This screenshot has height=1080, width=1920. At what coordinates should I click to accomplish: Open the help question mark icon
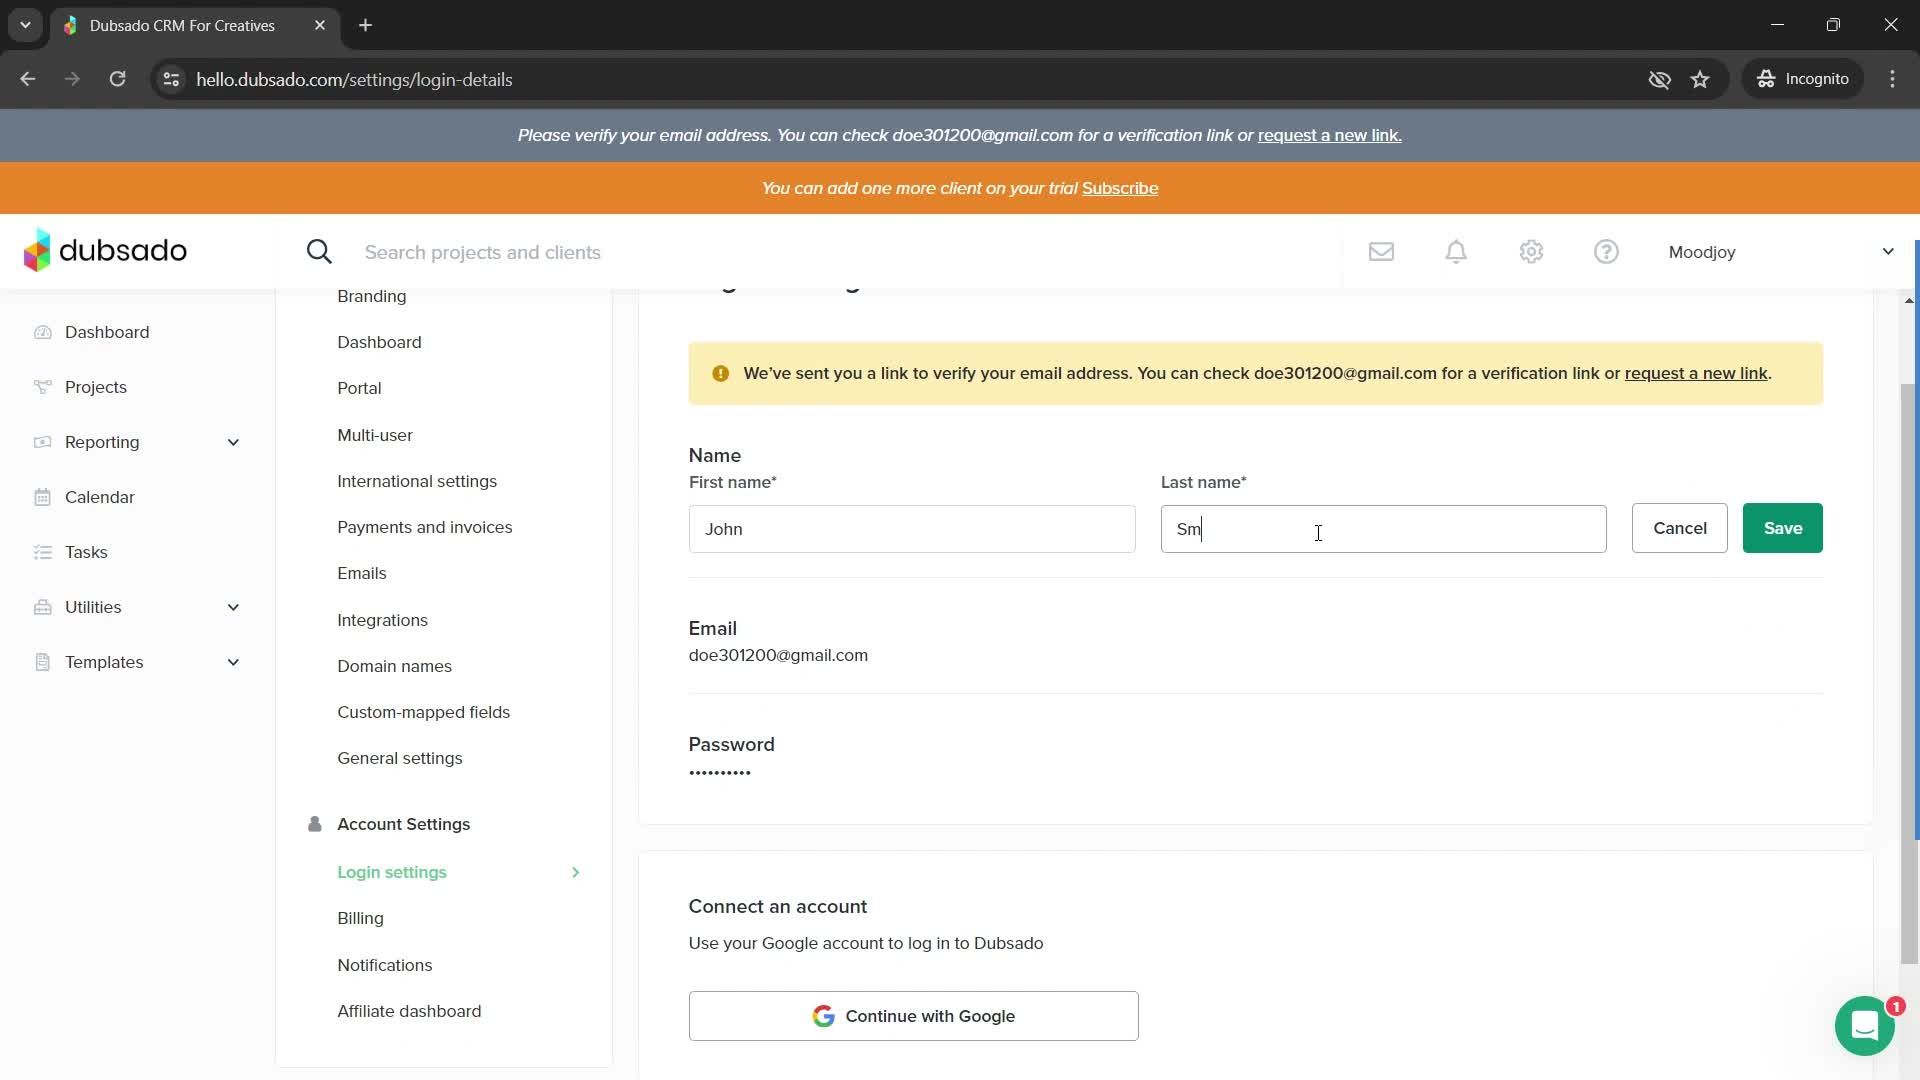[1606, 252]
